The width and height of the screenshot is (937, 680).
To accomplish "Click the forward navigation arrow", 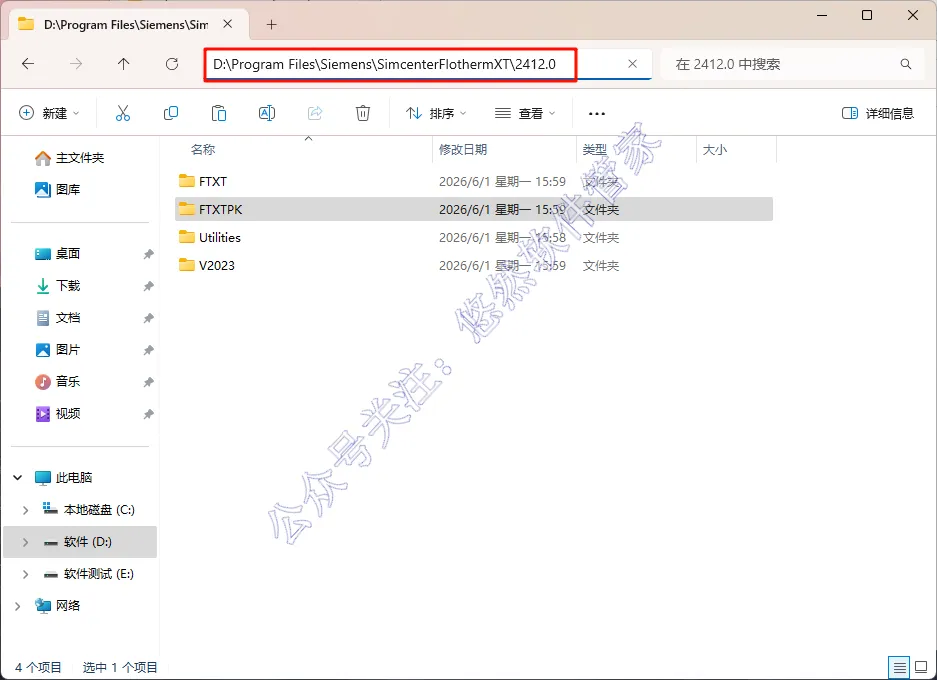I will click(76, 64).
